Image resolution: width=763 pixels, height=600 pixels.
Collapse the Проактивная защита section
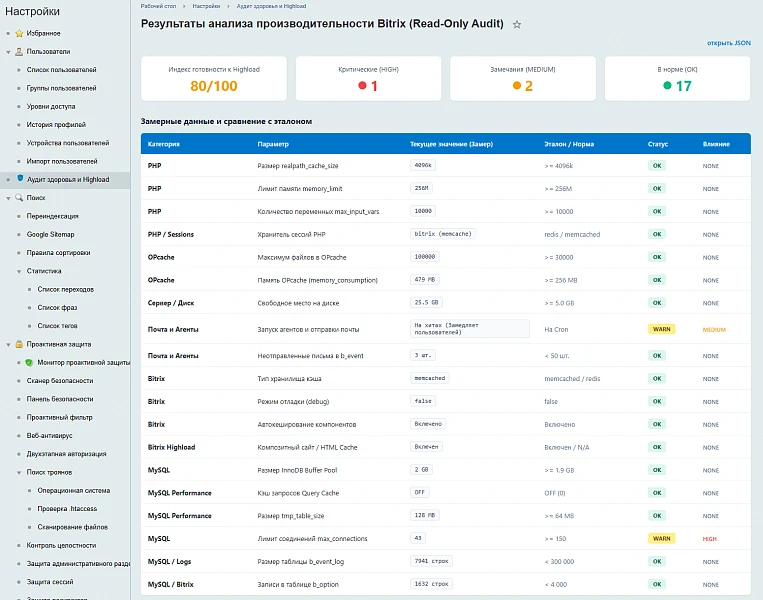point(8,345)
